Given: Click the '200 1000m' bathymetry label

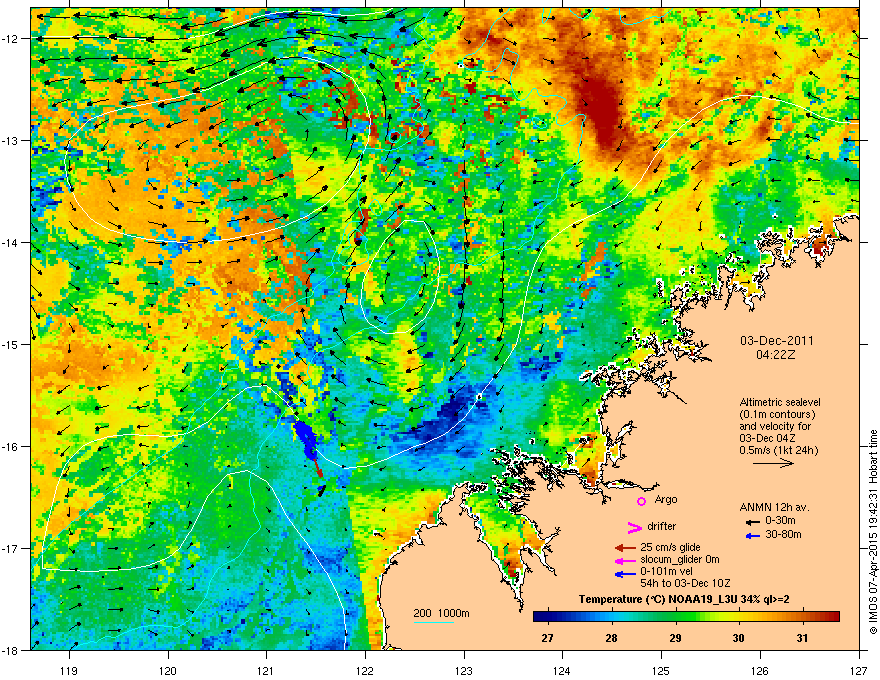Looking at the screenshot, I should [441, 613].
